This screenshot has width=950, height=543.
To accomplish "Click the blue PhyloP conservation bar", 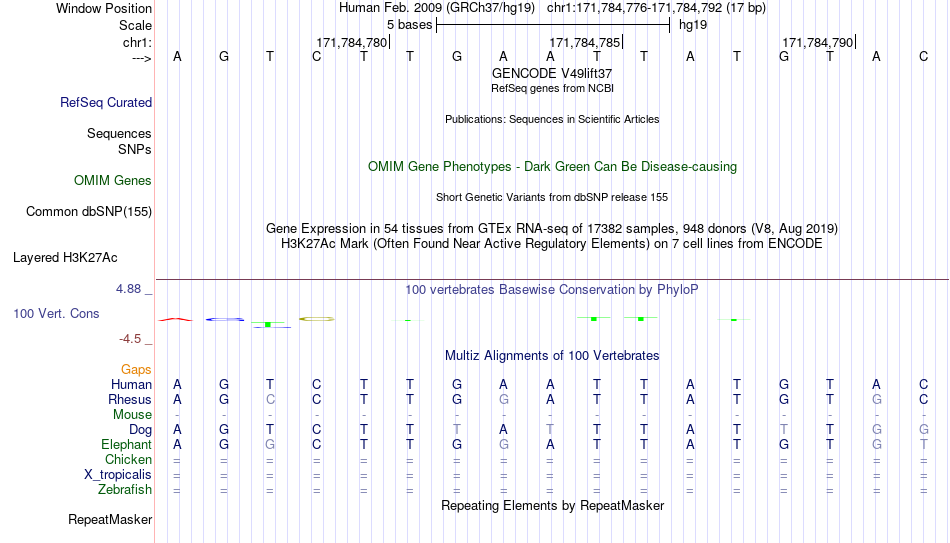I will click(225, 319).
